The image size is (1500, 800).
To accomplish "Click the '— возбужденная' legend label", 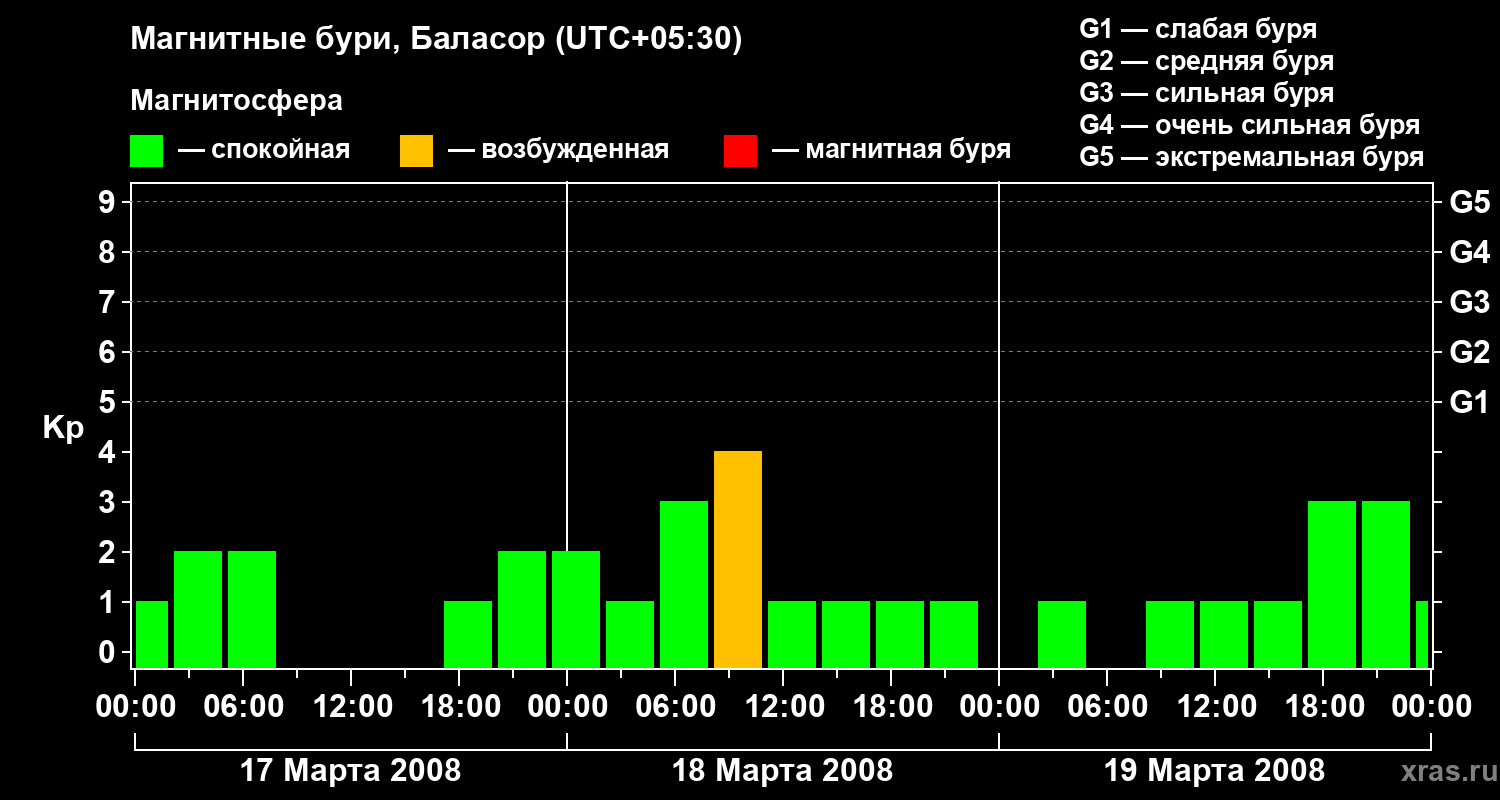I will [x=558, y=151].
